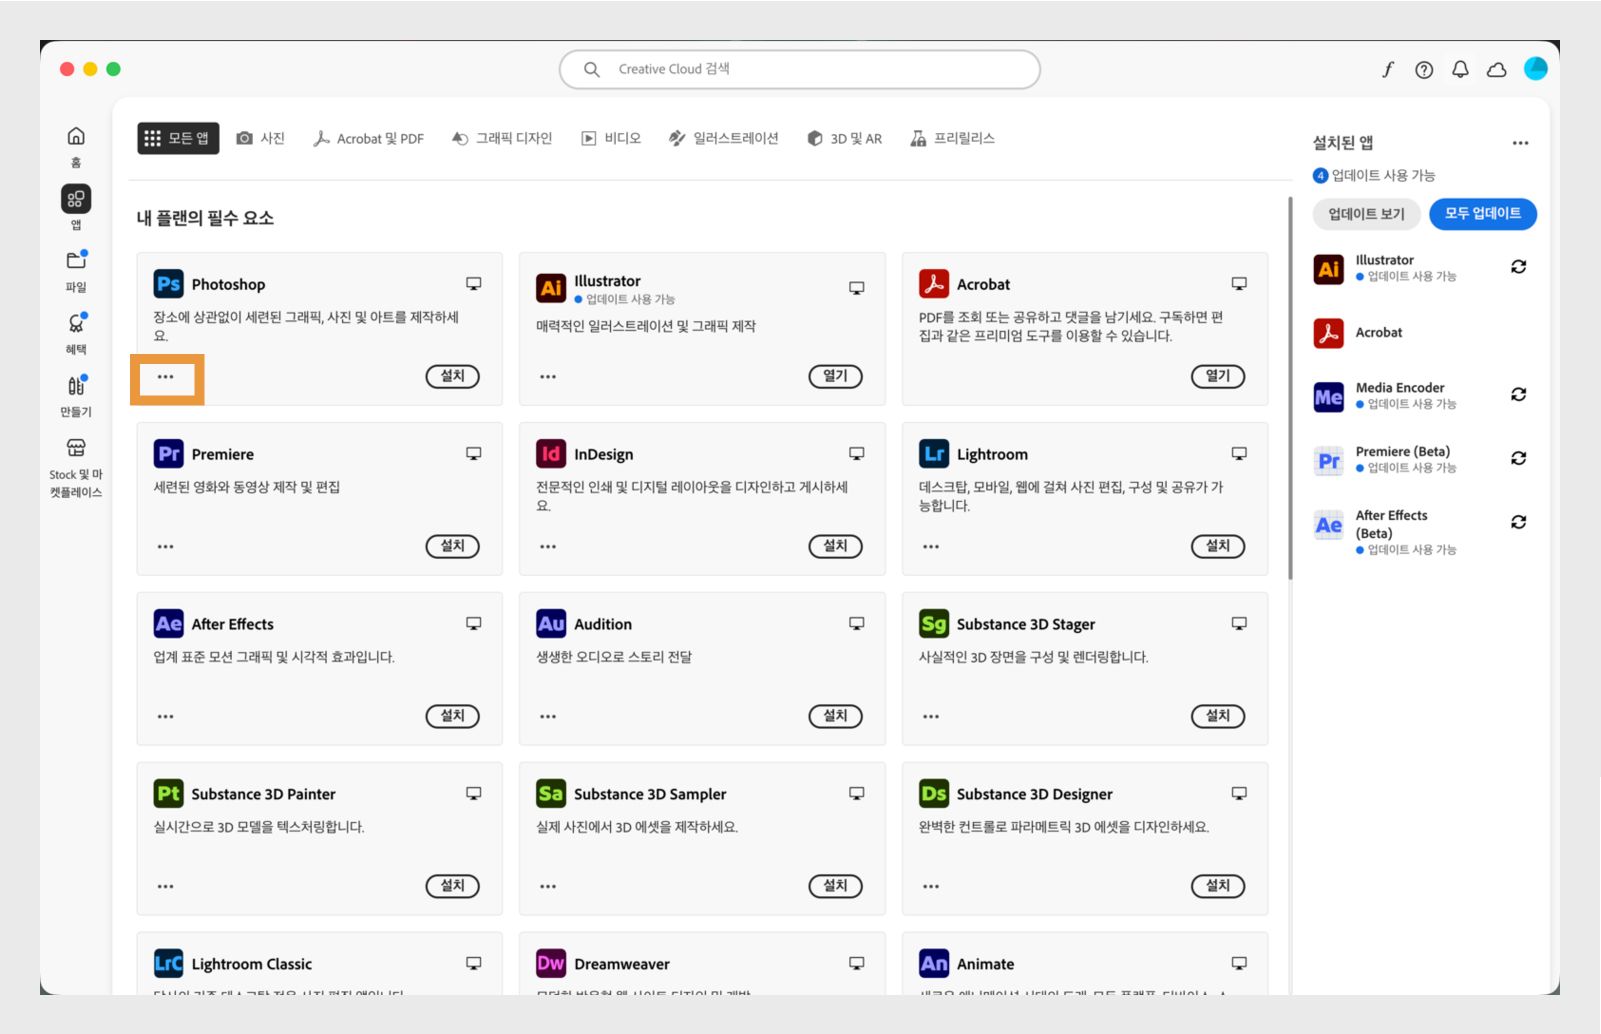
Task: Click the desktop icon on the Photoshop card
Action: [474, 284]
